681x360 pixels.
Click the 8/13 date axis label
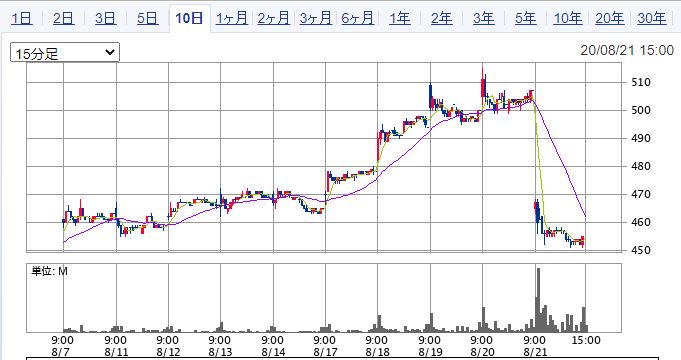click(221, 352)
